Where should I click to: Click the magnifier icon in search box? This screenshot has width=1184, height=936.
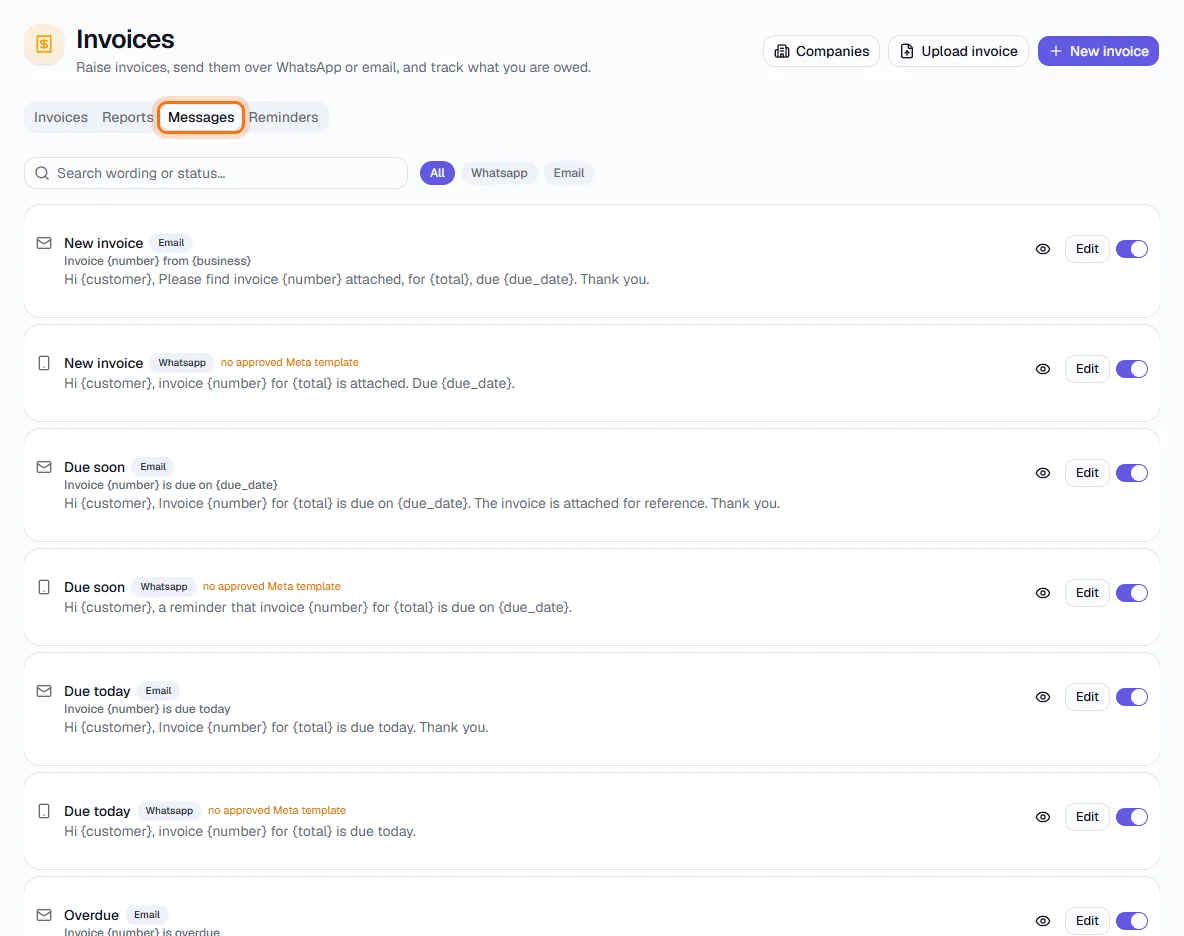point(42,173)
